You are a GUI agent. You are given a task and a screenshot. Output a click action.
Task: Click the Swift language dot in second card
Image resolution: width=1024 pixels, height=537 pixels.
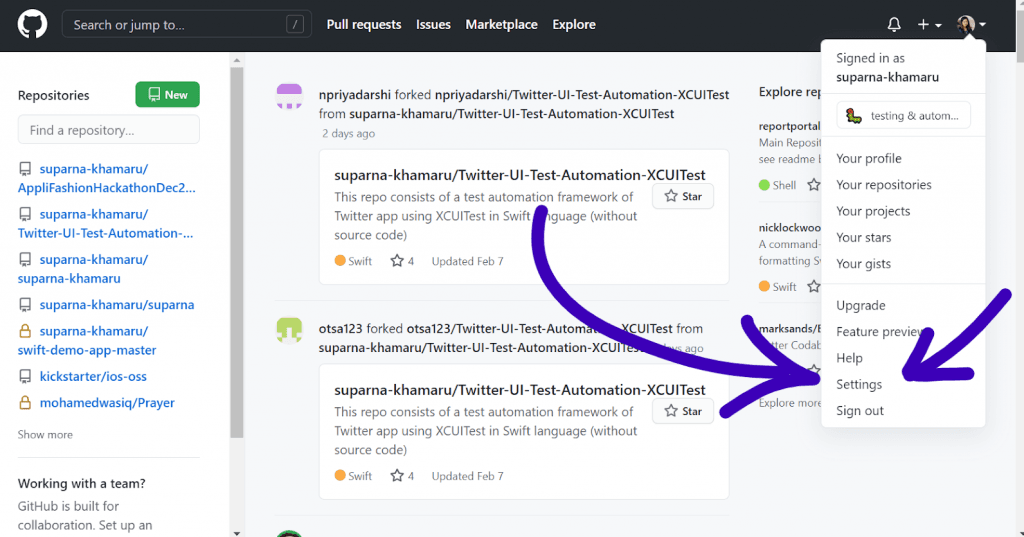(340, 476)
